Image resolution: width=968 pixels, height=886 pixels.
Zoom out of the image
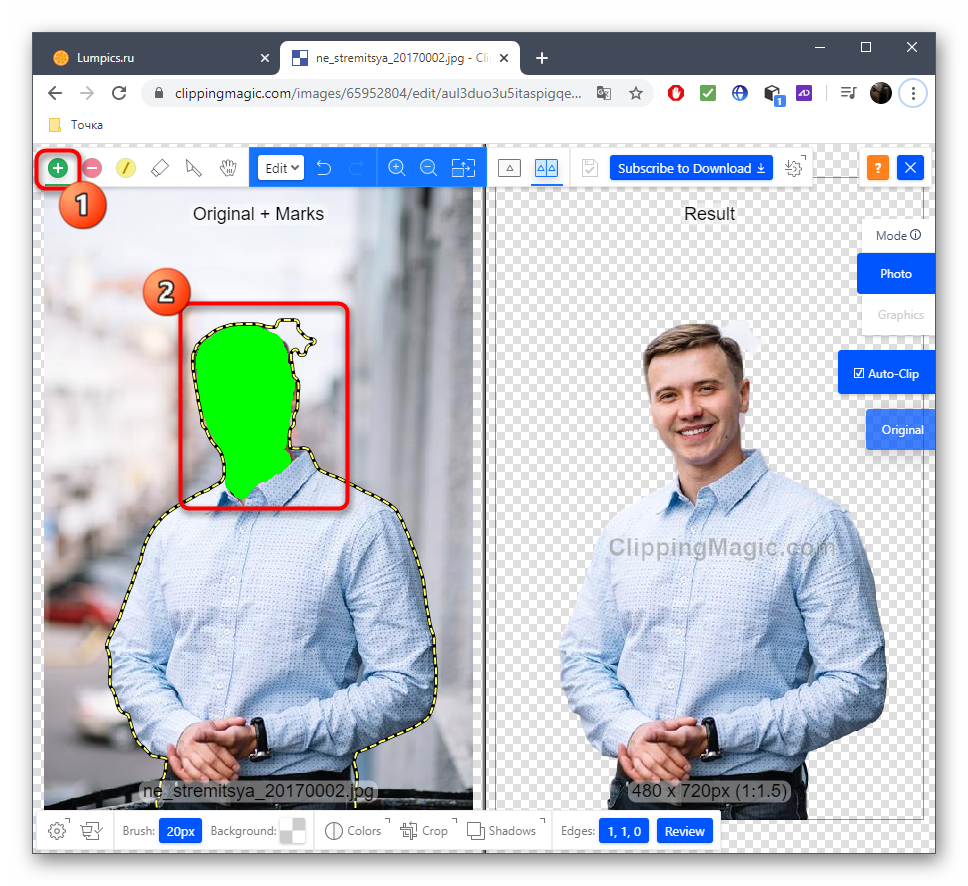(428, 168)
